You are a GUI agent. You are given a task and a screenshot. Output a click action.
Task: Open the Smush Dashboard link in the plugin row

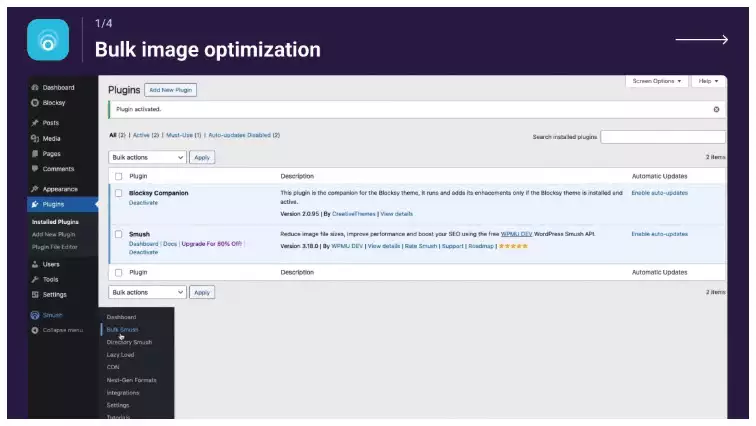[143, 244]
